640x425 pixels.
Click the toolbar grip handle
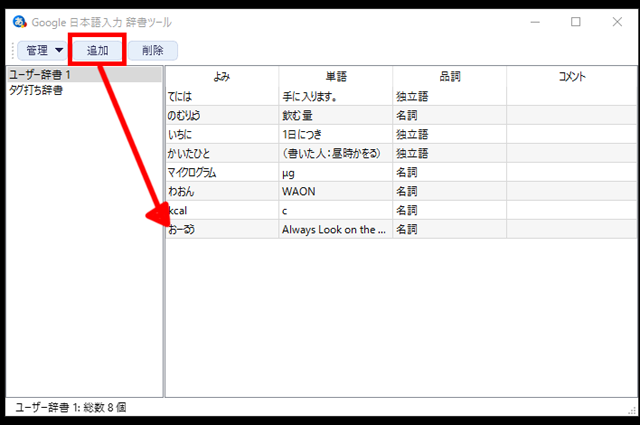point(13,51)
